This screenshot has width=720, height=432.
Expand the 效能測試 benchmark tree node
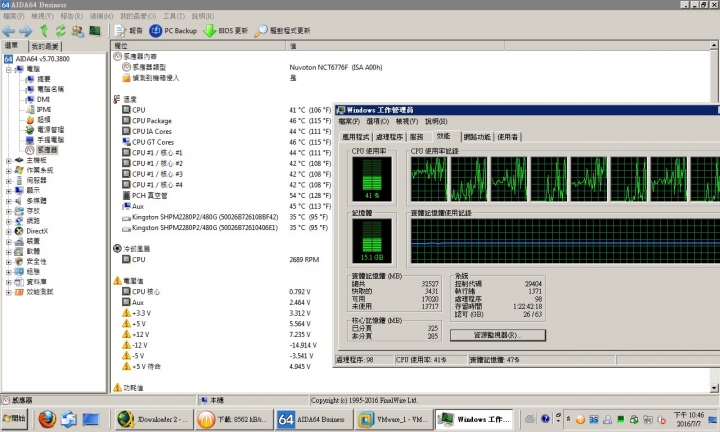(x=9, y=292)
